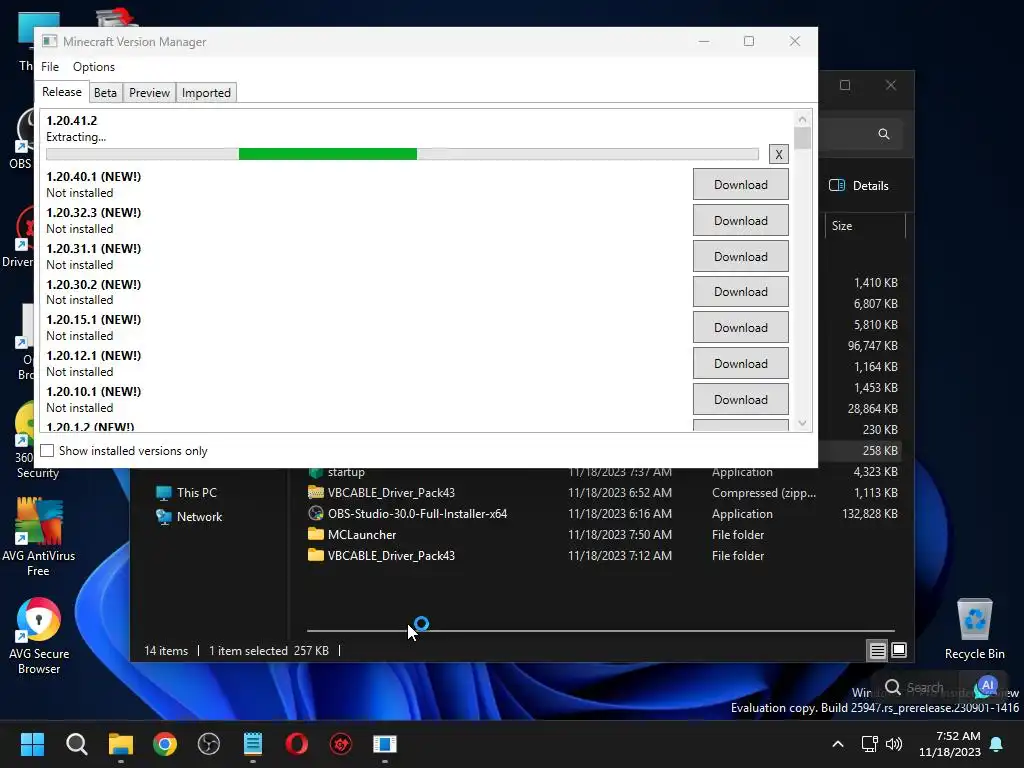The height and width of the screenshot is (768, 1024).
Task: Open AVG AntiVirus Free desktop shortcut
Action: 39,537
